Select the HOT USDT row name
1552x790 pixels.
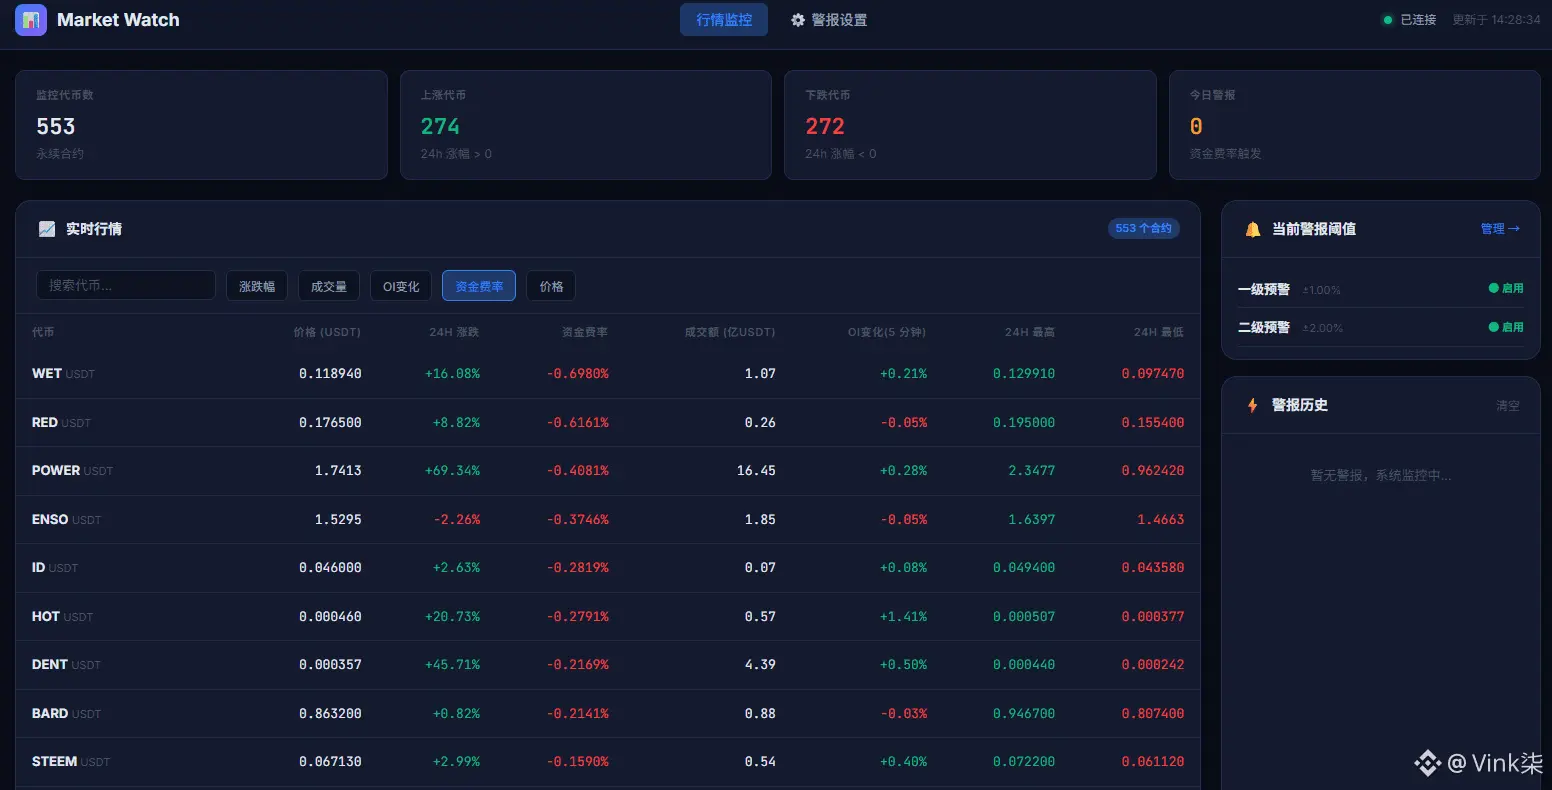coord(62,617)
